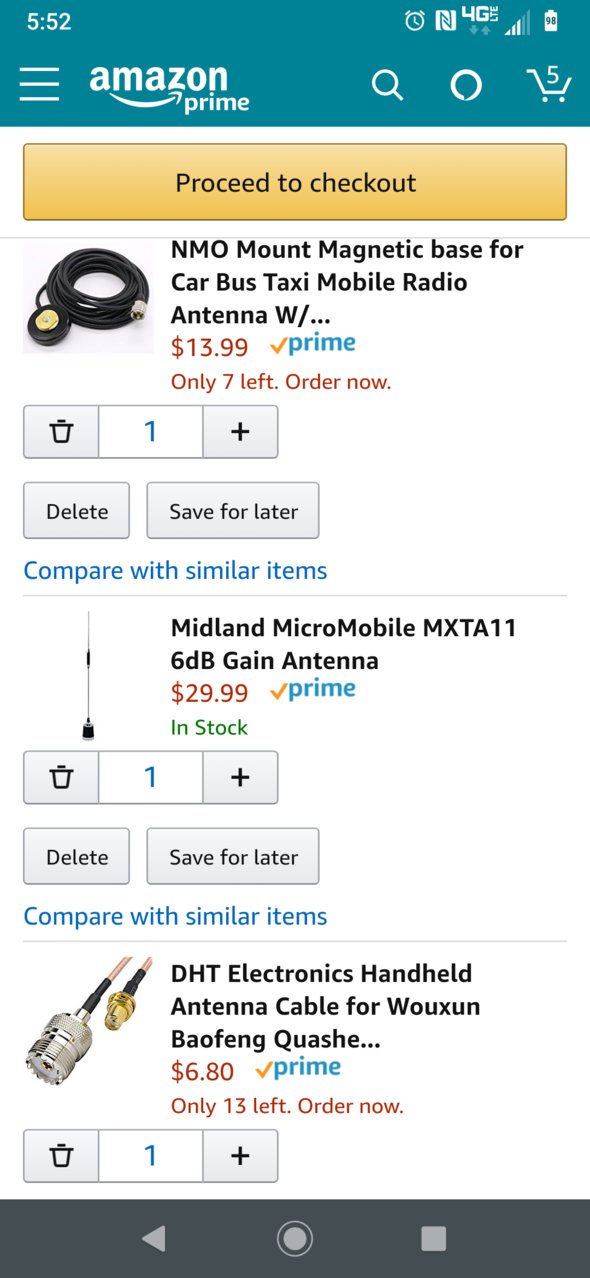Open the hamburger navigation menu
Screen dimensions: 590x1278
(x=39, y=85)
